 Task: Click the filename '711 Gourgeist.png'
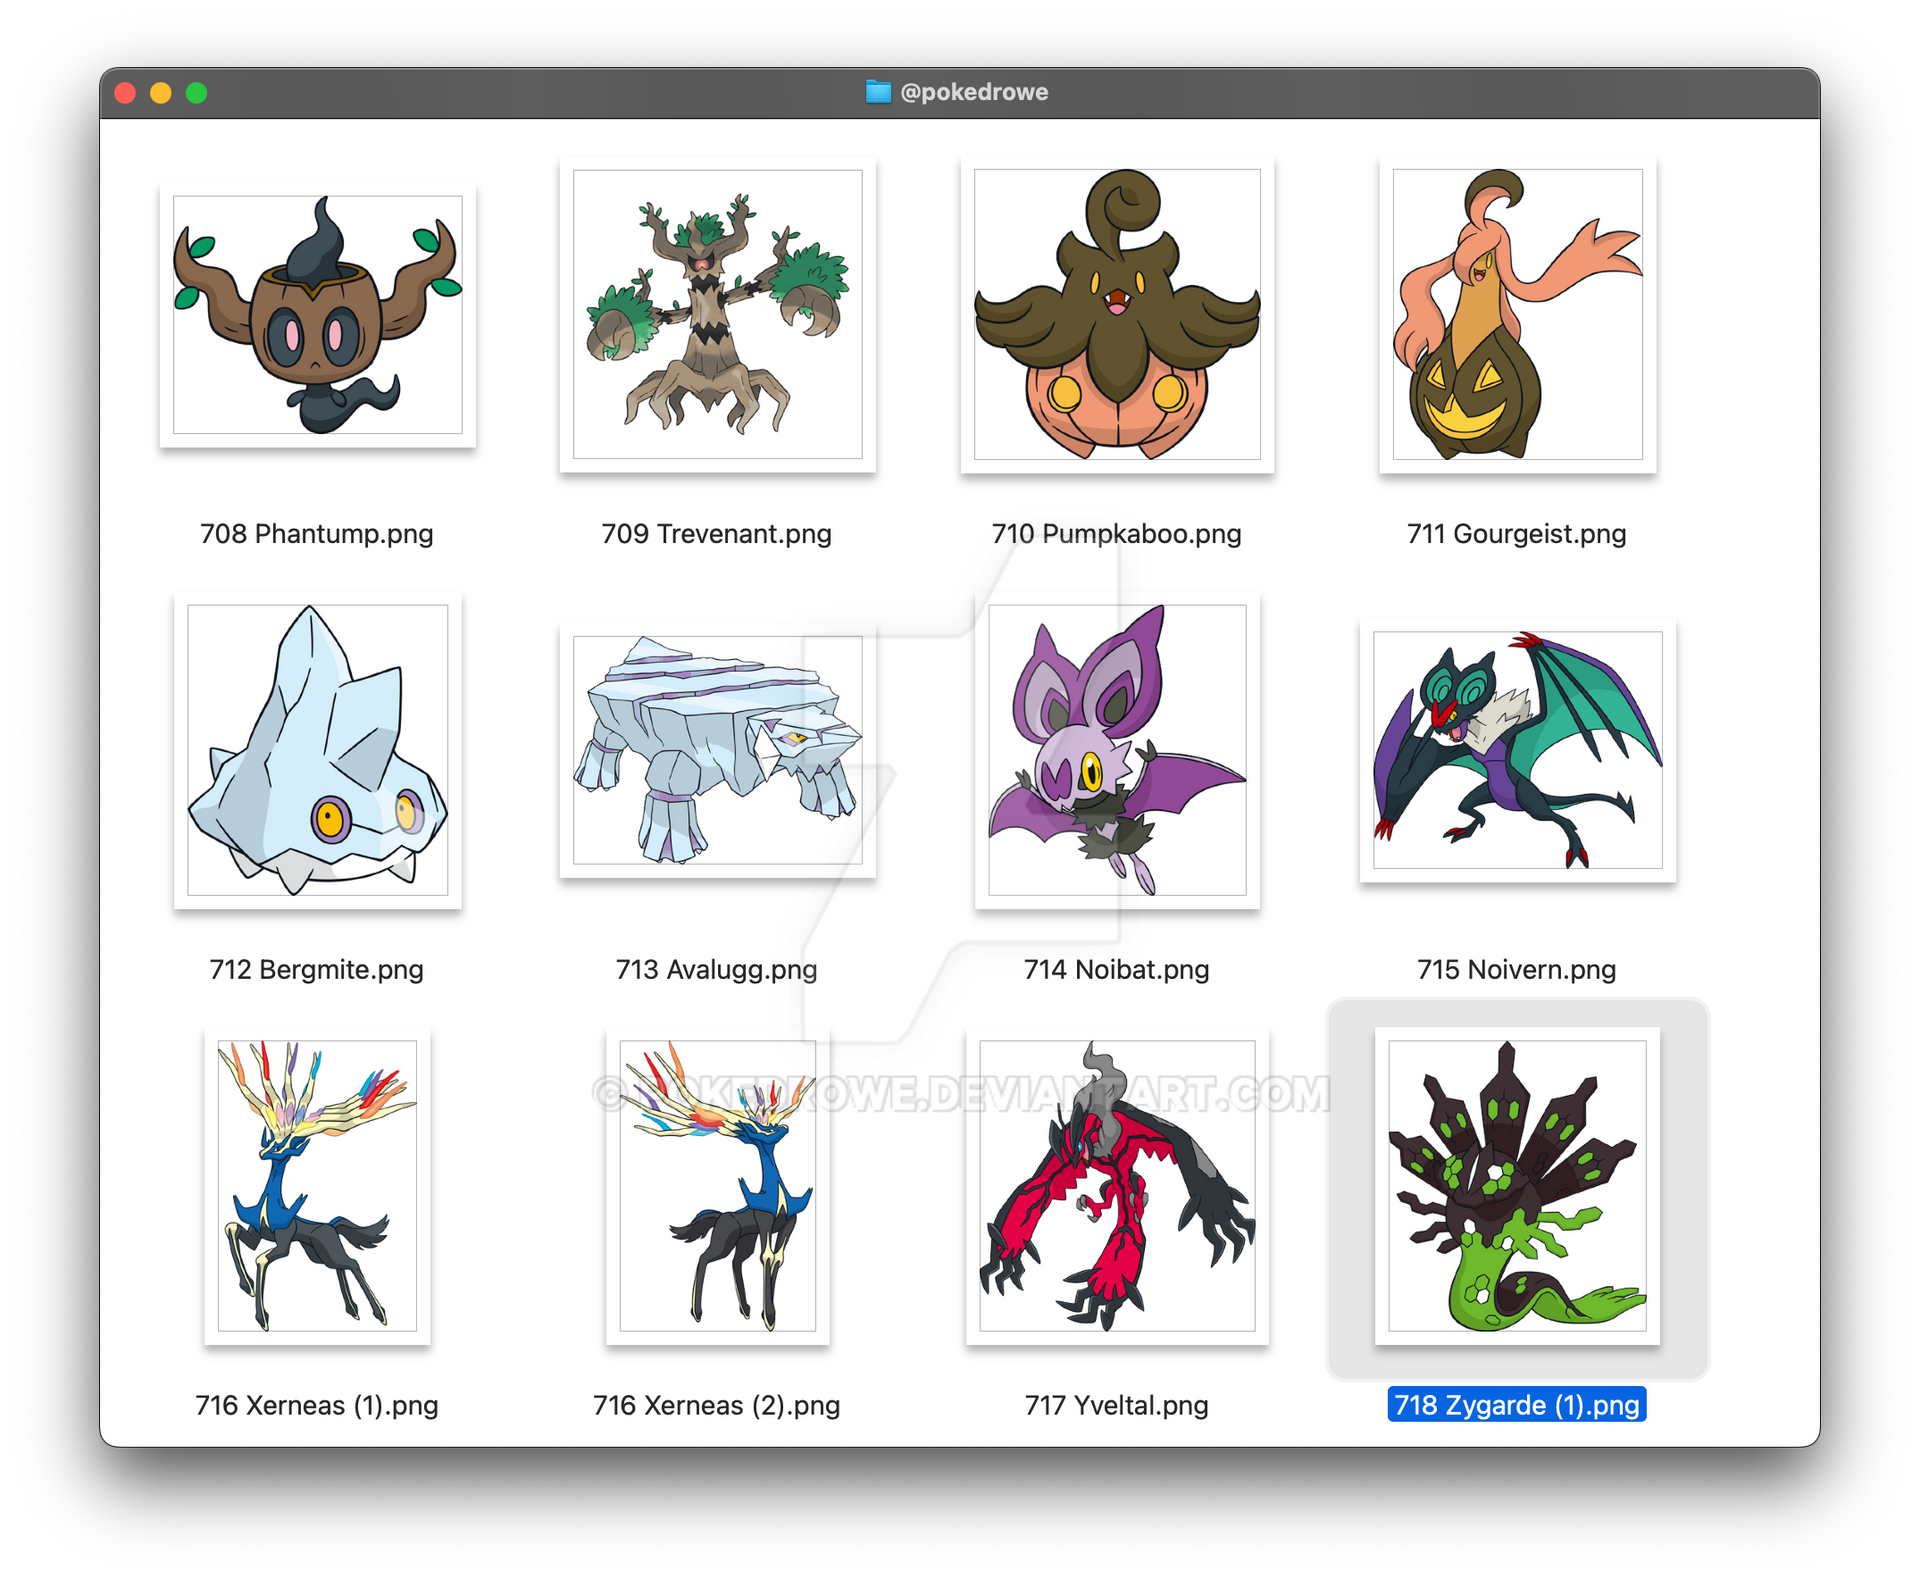pos(1517,534)
